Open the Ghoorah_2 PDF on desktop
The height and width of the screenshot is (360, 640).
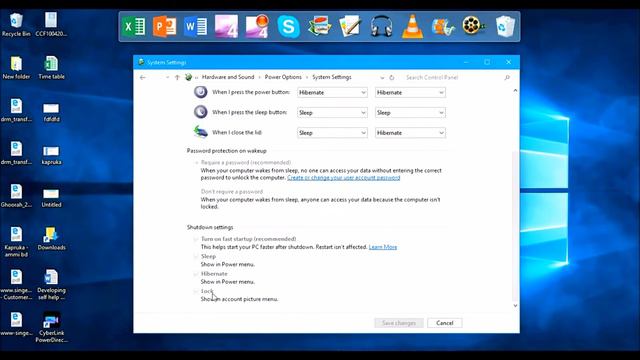coord(16,196)
